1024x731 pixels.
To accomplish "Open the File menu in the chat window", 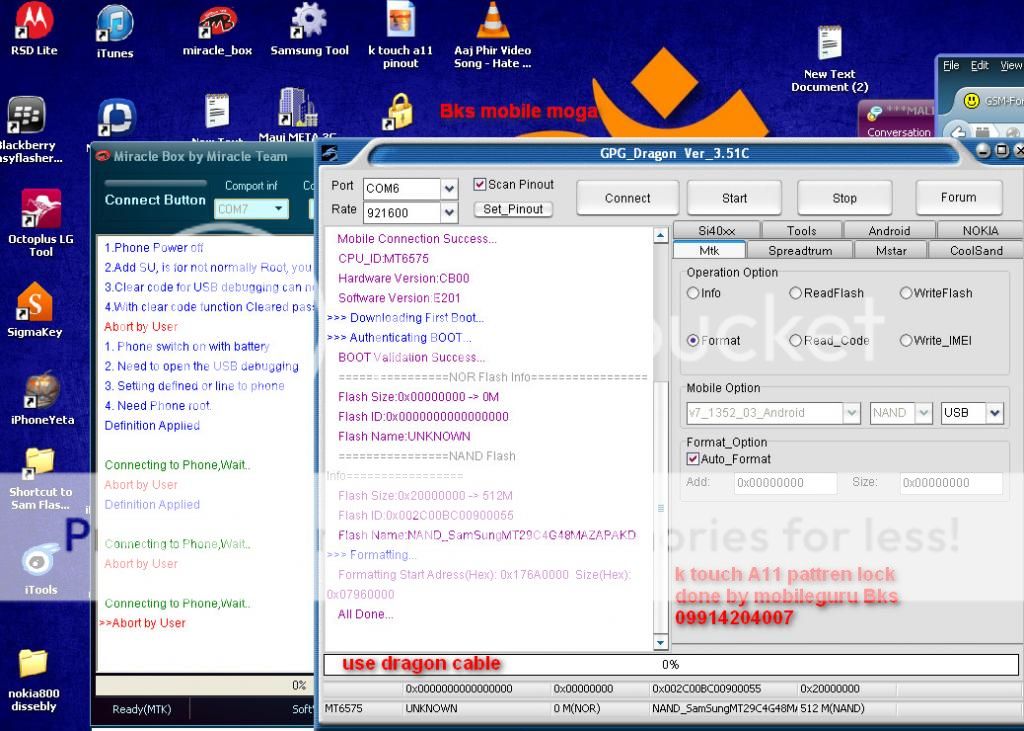I will coord(951,65).
